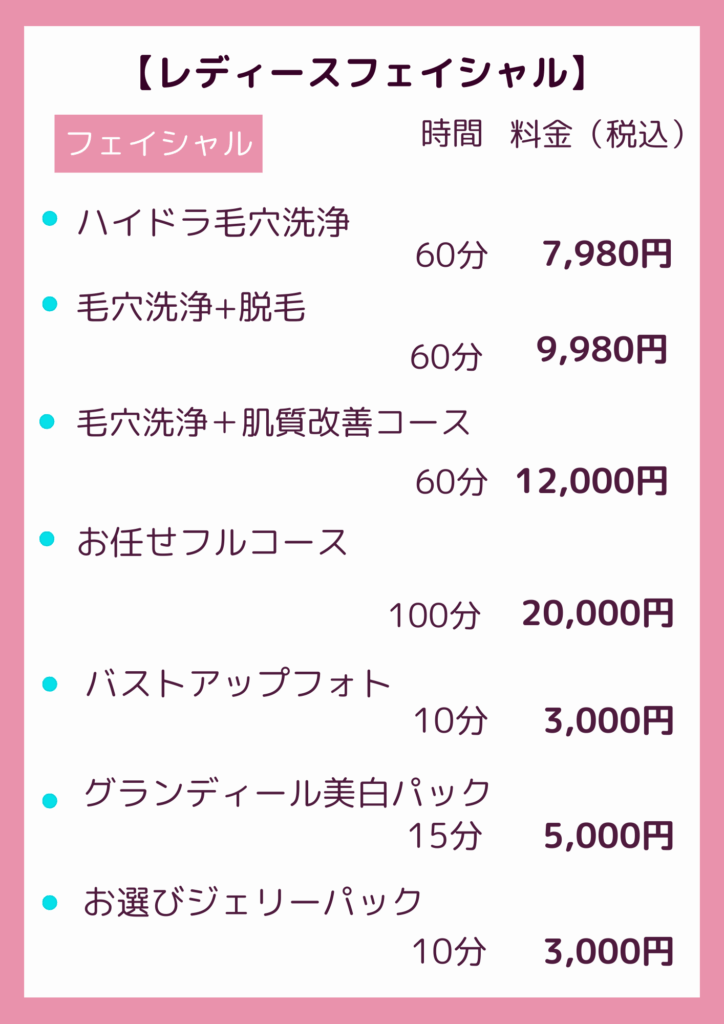Viewport: 724px width, 1024px height.
Task: Click the 【レディースフェイシャル】 heading
Action: (x=360, y=73)
